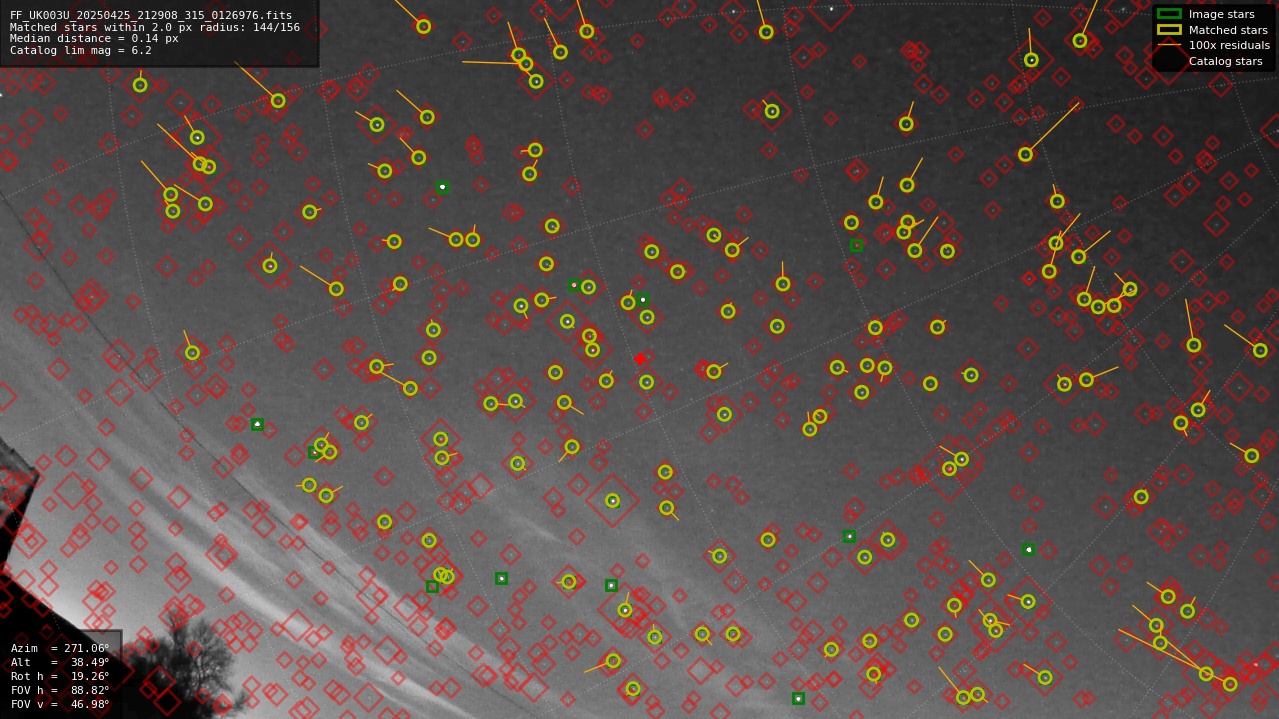Click the orange 100x residuals legend line

tap(1168, 45)
